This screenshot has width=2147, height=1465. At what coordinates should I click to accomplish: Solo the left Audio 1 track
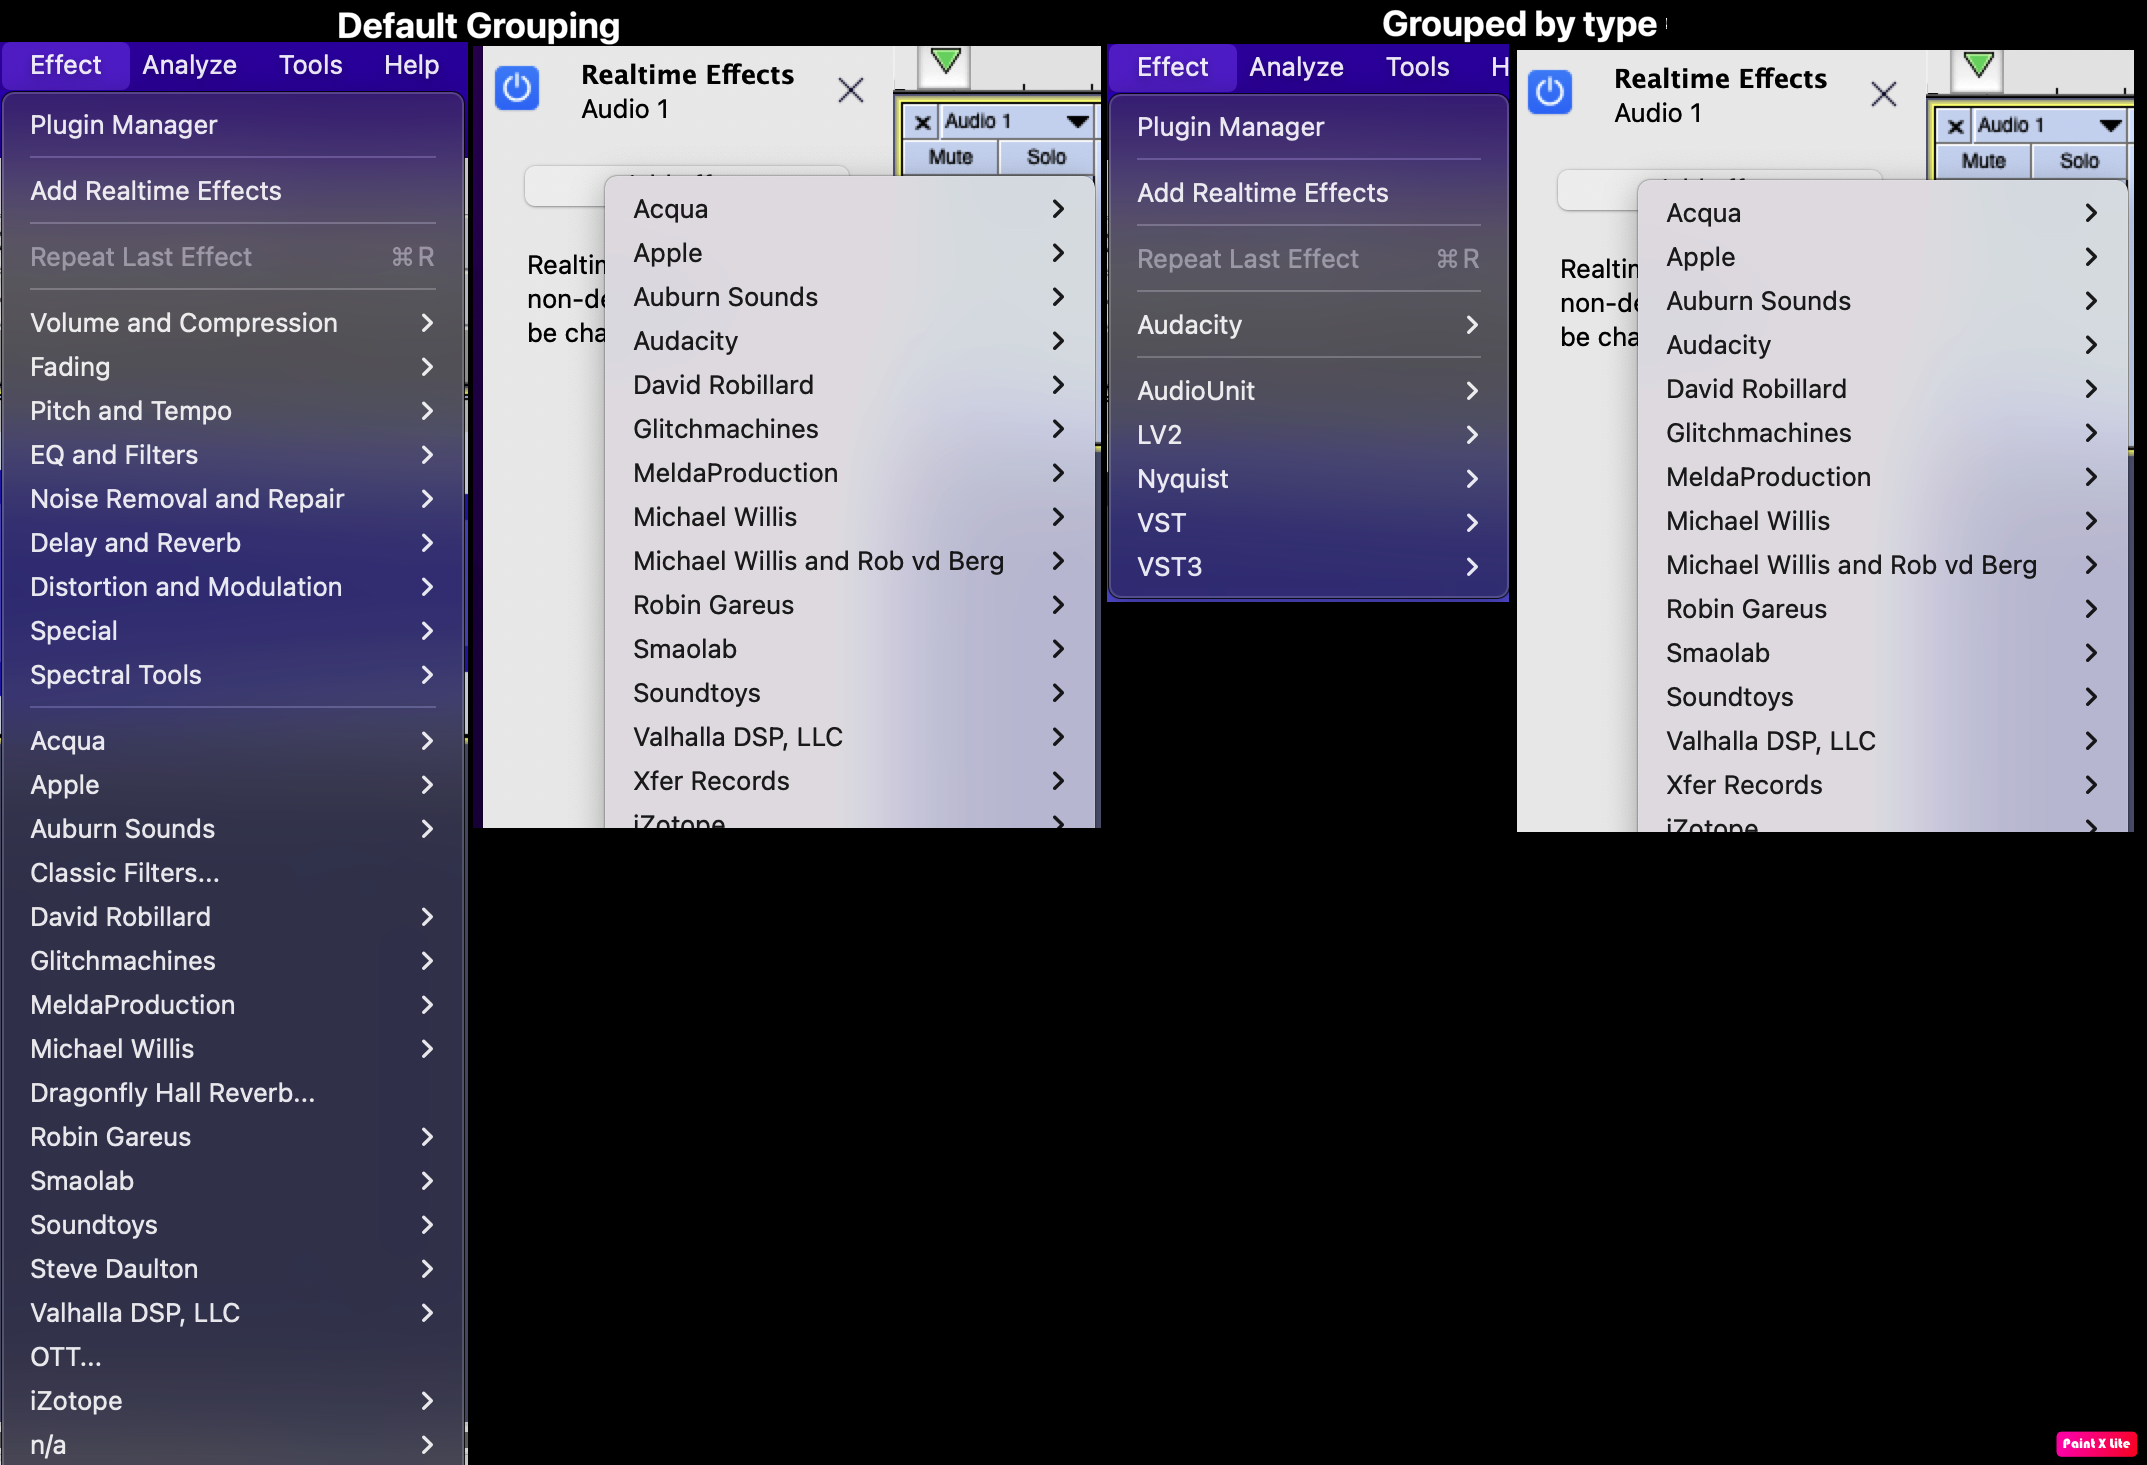1046,157
